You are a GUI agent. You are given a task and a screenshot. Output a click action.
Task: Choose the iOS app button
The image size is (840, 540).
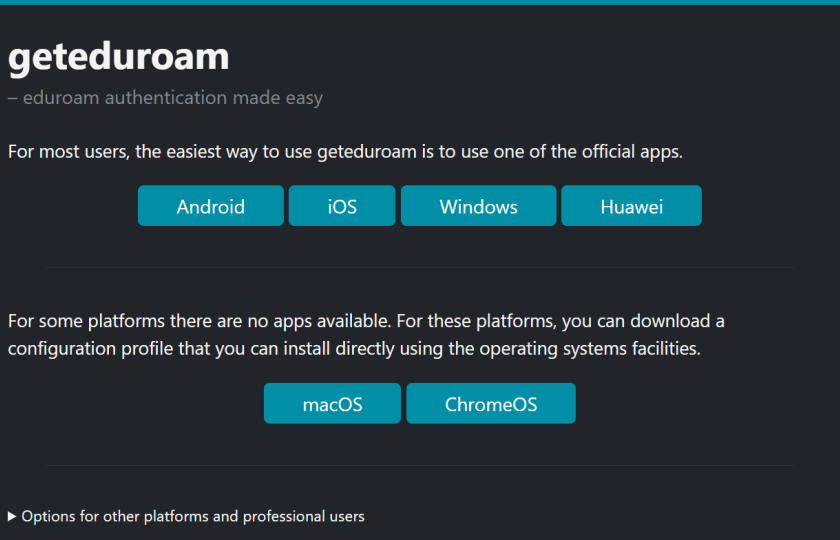[x=342, y=206]
